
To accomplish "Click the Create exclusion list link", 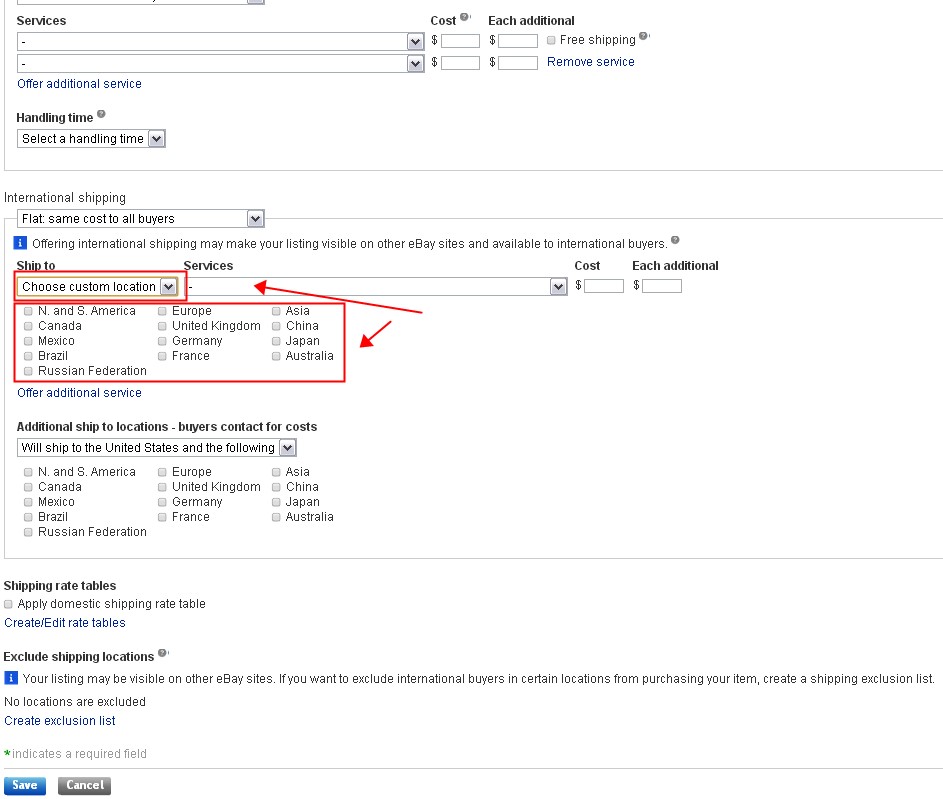I will click(60, 721).
